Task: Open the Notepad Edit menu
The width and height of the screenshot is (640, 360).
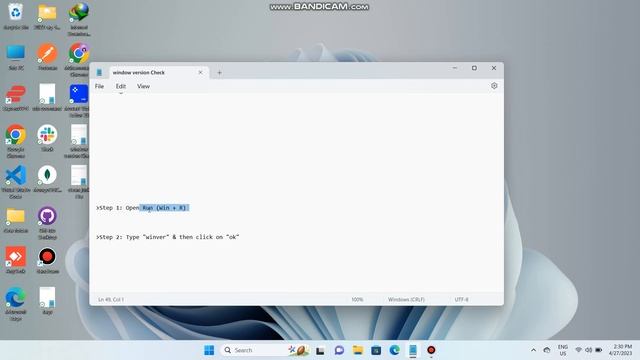Action: point(121,86)
